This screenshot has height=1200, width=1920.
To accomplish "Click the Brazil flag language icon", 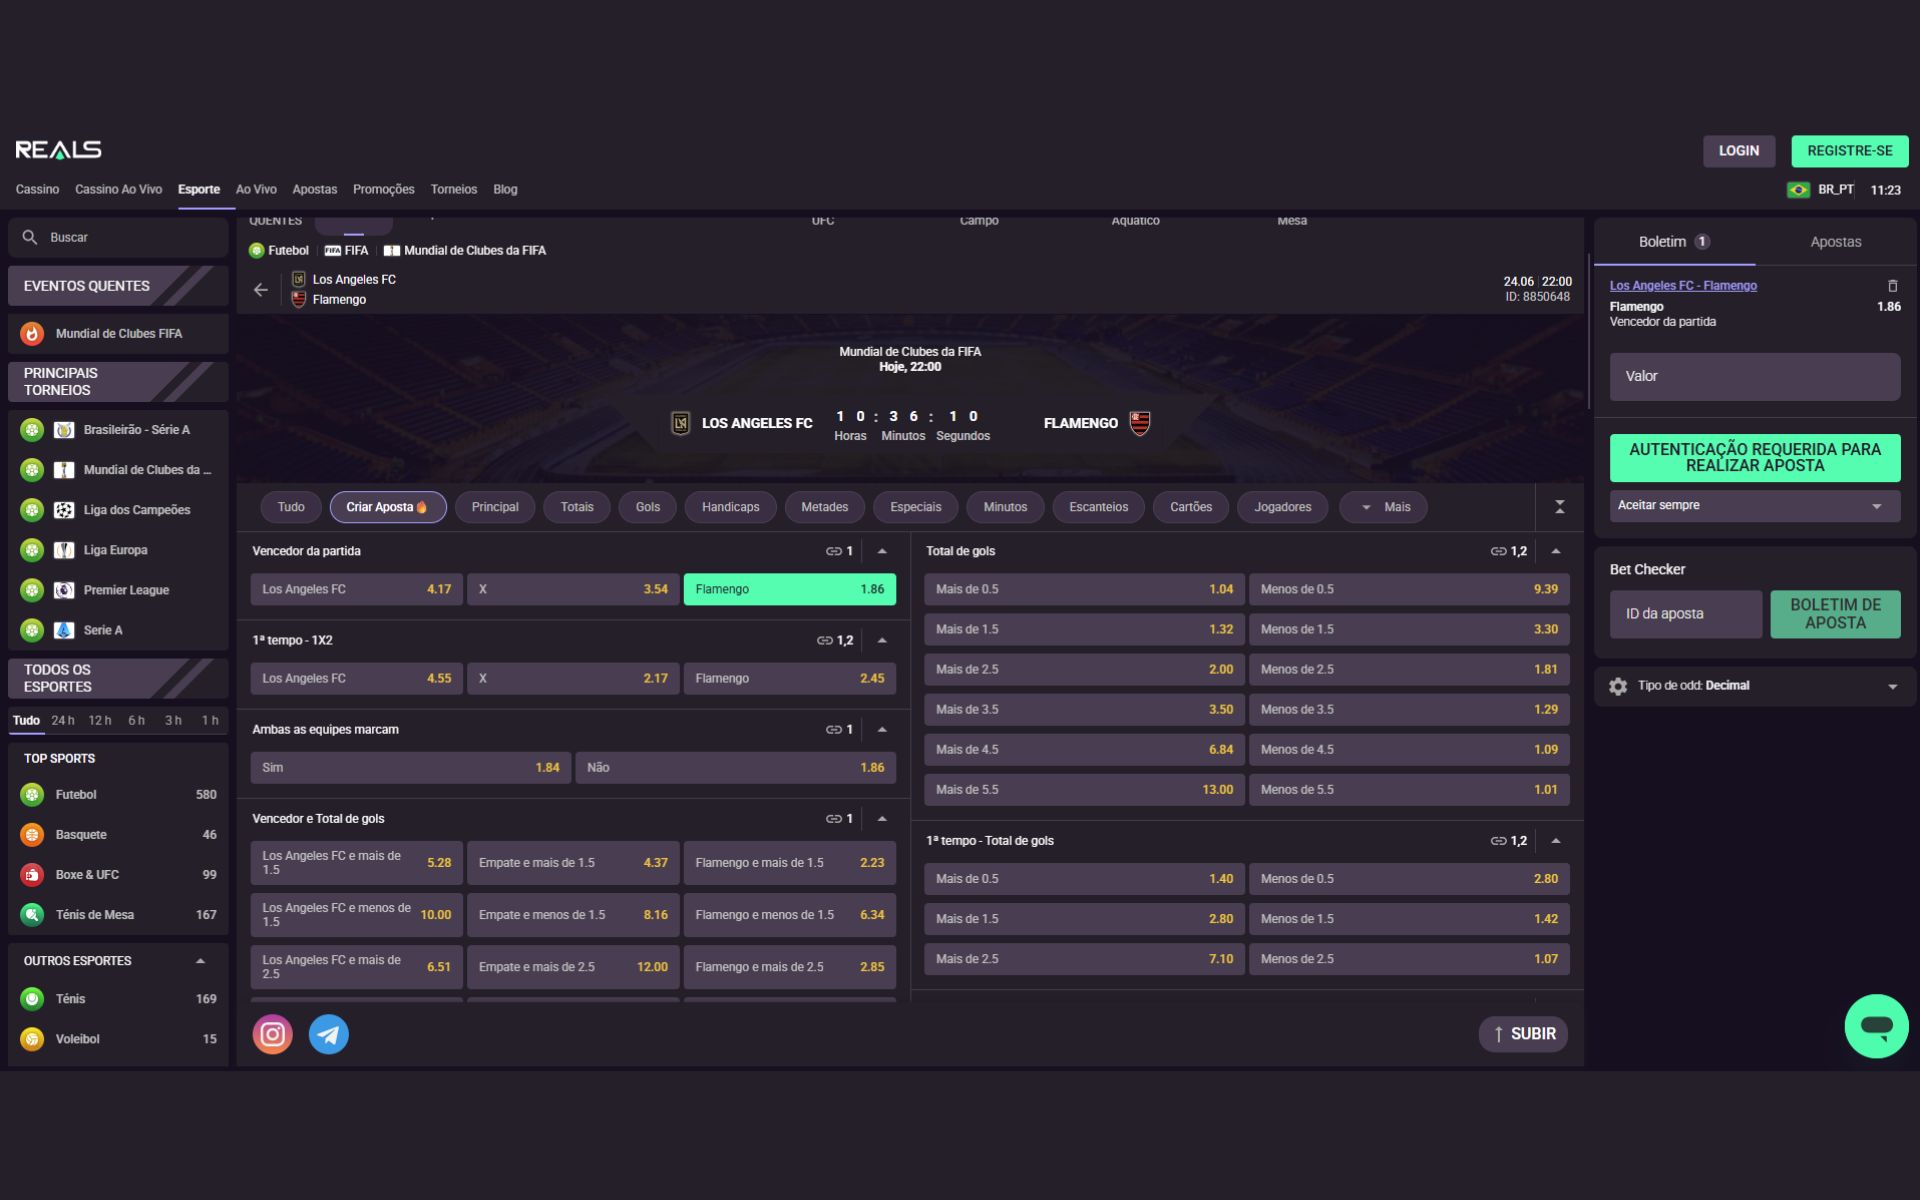I will click(1798, 190).
